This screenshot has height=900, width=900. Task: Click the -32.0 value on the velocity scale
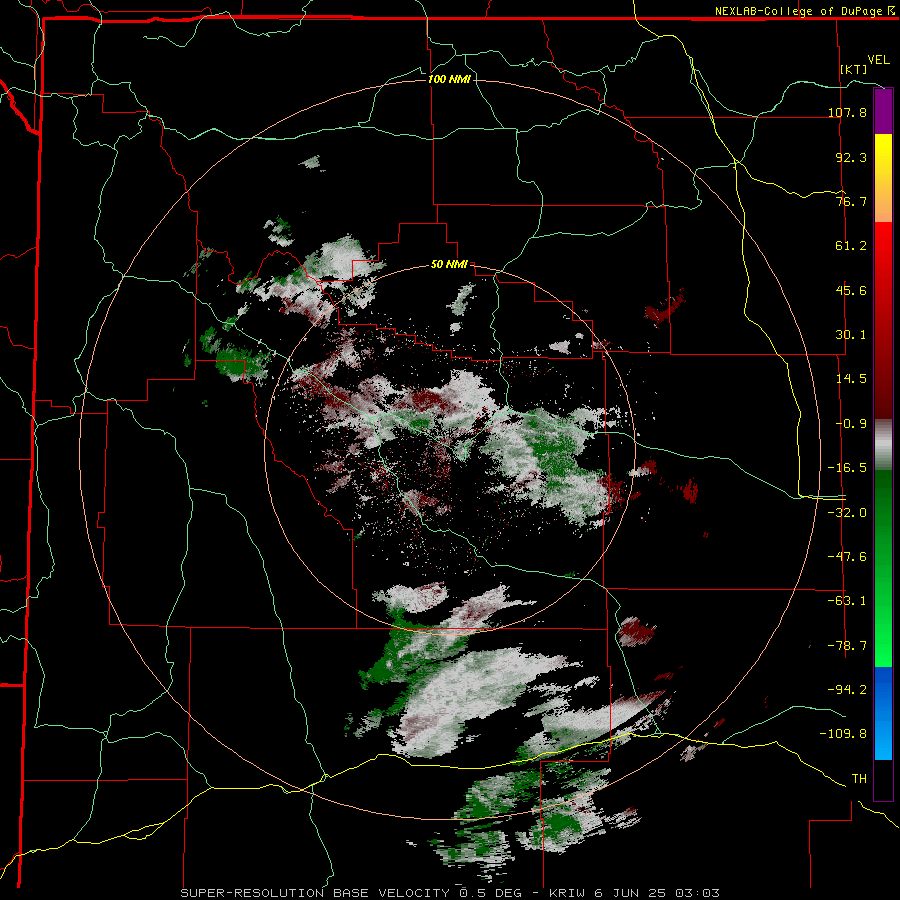[x=847, y=513]
